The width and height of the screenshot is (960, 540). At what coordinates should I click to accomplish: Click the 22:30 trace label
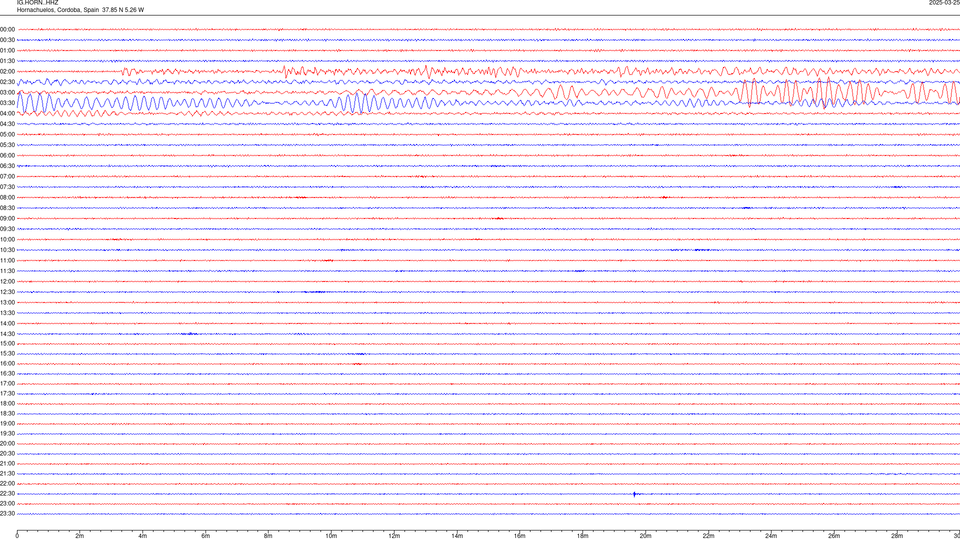7,493
